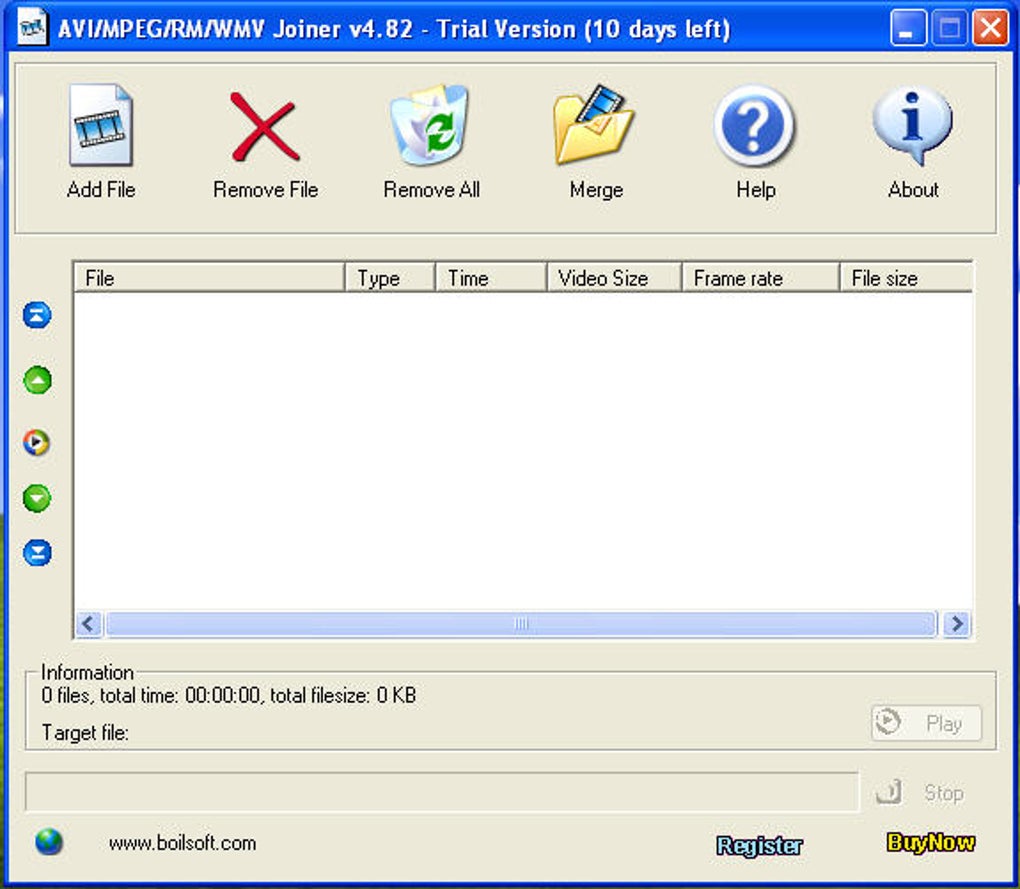Click the About label text
Image resolution: width=1020 pixels, height=889 pixels.
click(x=913, y=189)
